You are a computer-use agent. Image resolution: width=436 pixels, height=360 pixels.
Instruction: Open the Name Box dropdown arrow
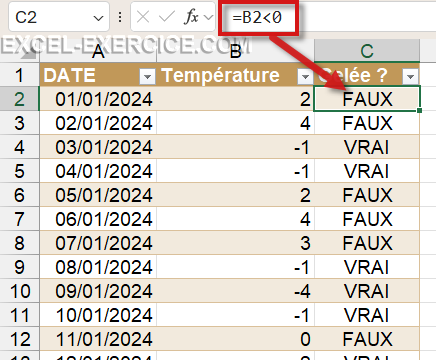98,18
